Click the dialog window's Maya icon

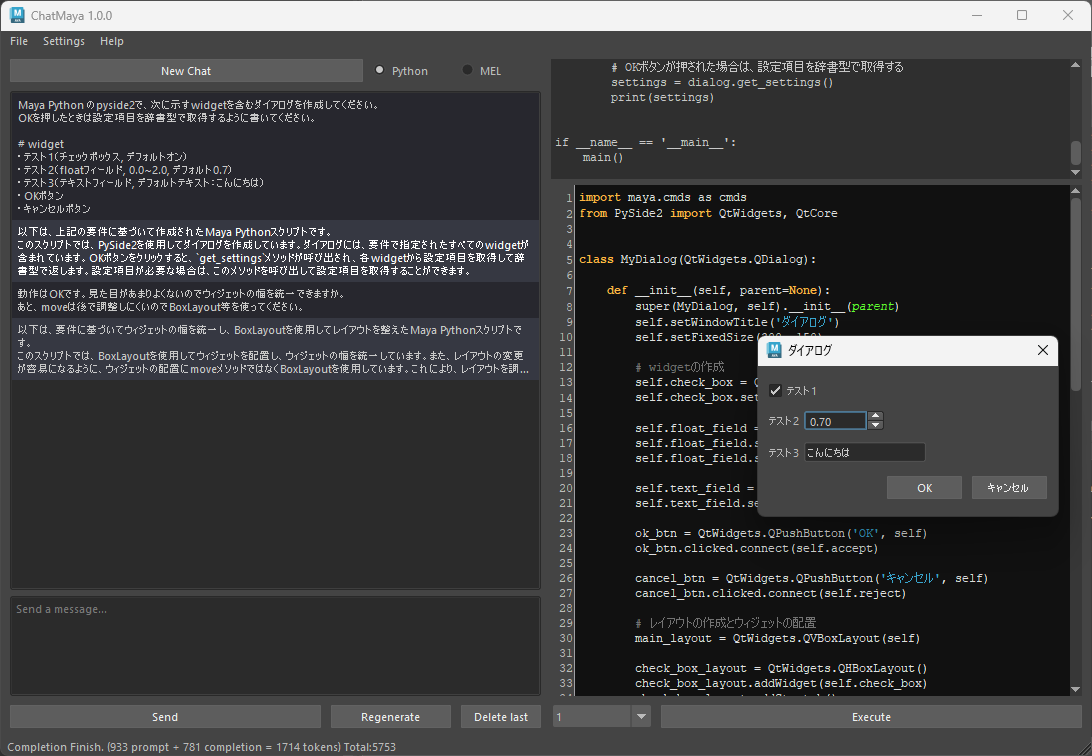(x=773, y=350)
